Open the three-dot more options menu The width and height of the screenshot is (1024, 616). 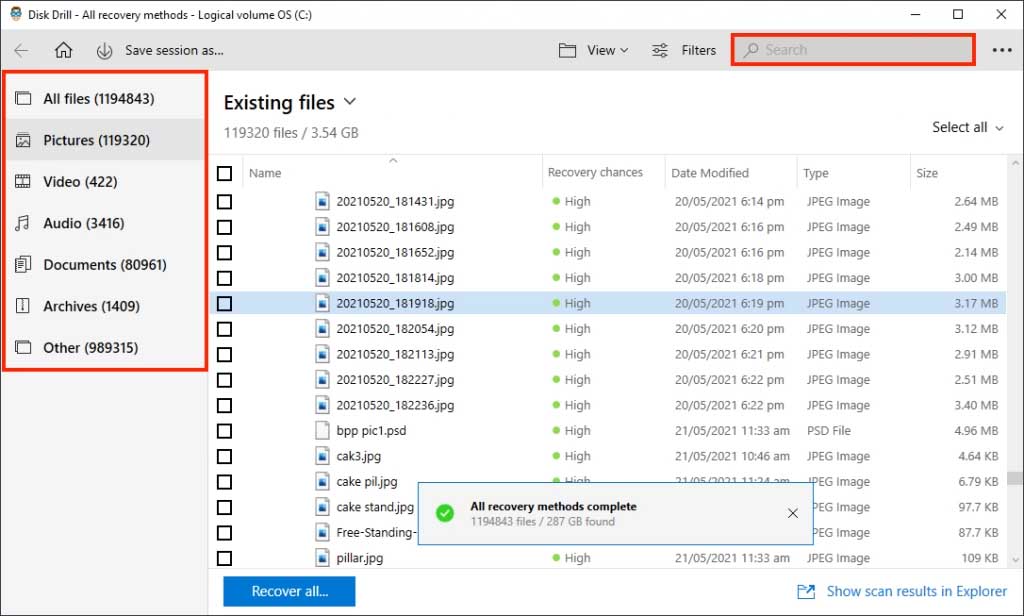[1002, 50]
